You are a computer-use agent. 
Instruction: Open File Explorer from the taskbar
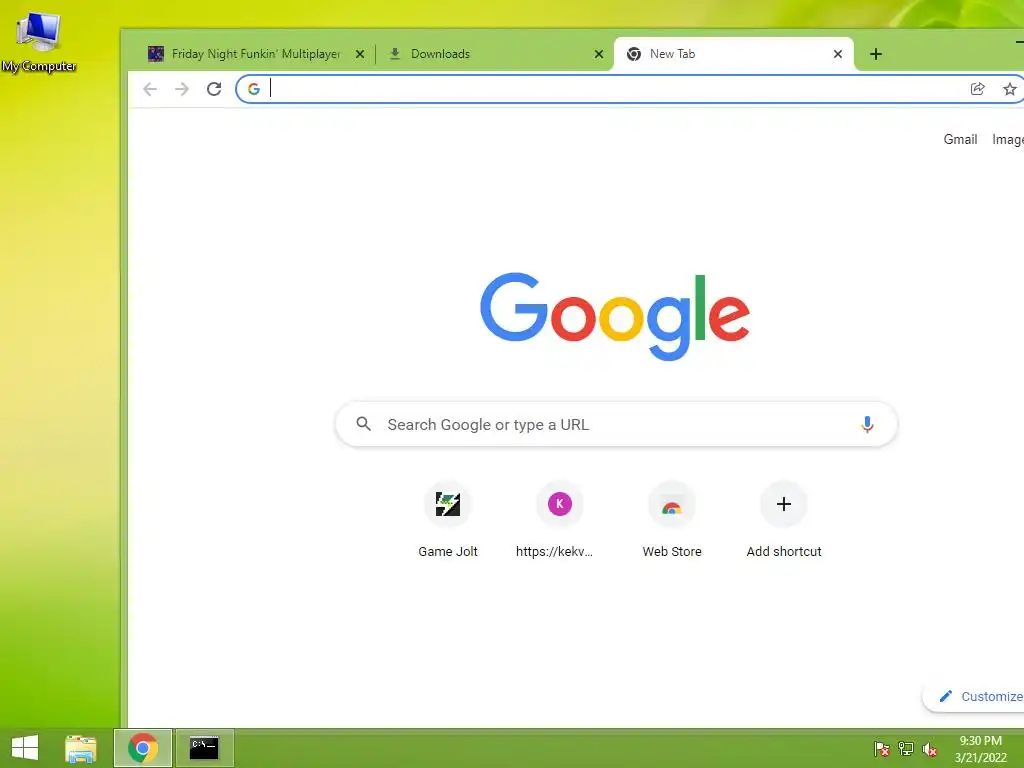[81, 748]
